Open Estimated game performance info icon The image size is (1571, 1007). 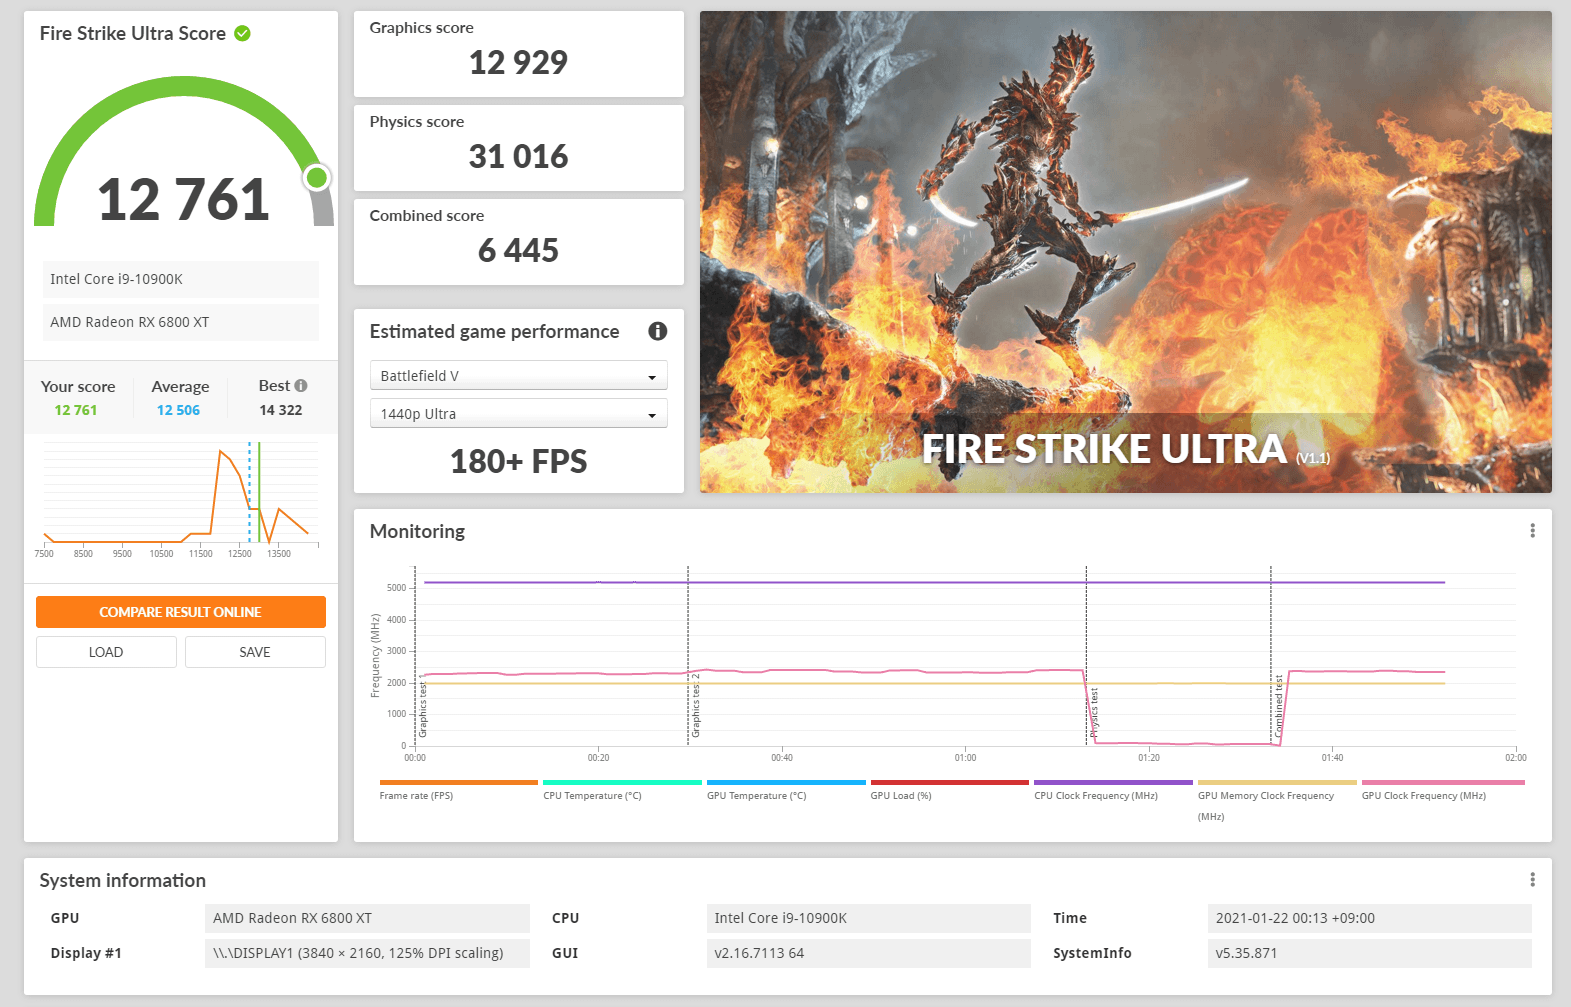pos(657,331)
